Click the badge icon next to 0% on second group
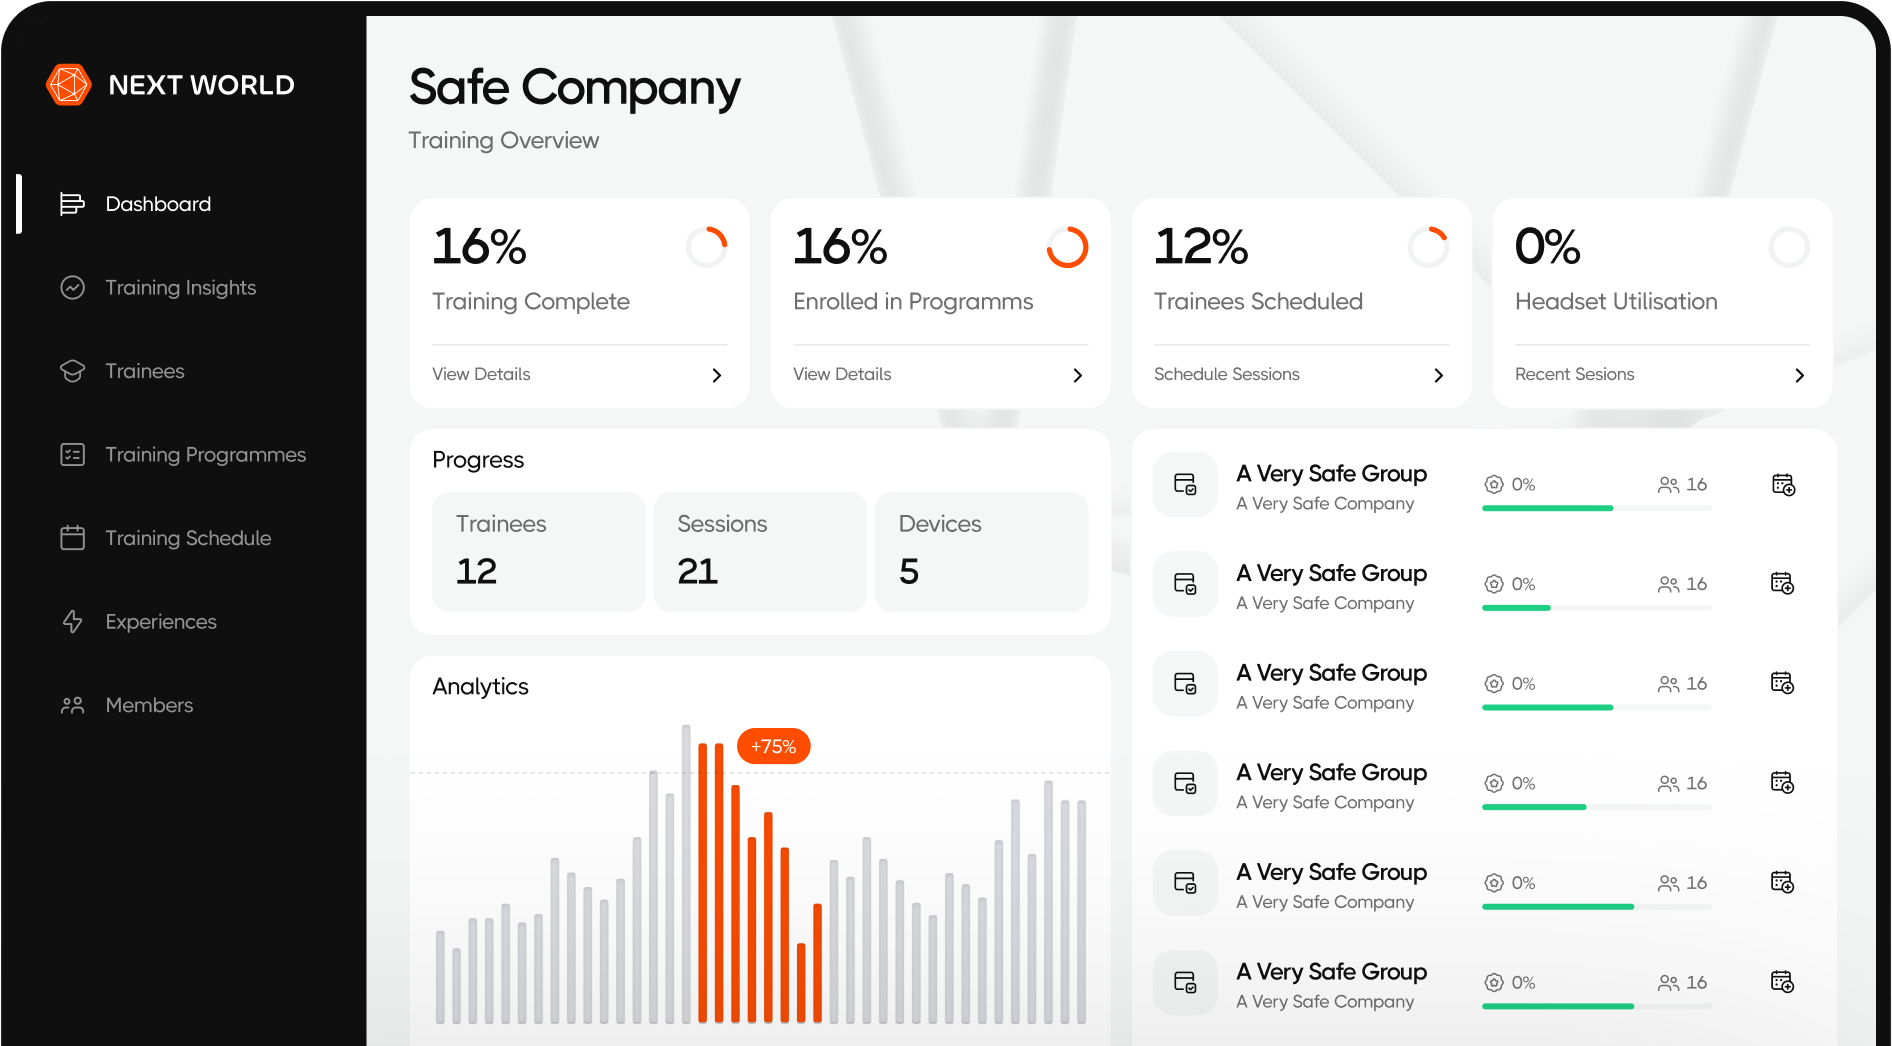Screen dimensions: 1892x1046 [x=1494, y=583]
